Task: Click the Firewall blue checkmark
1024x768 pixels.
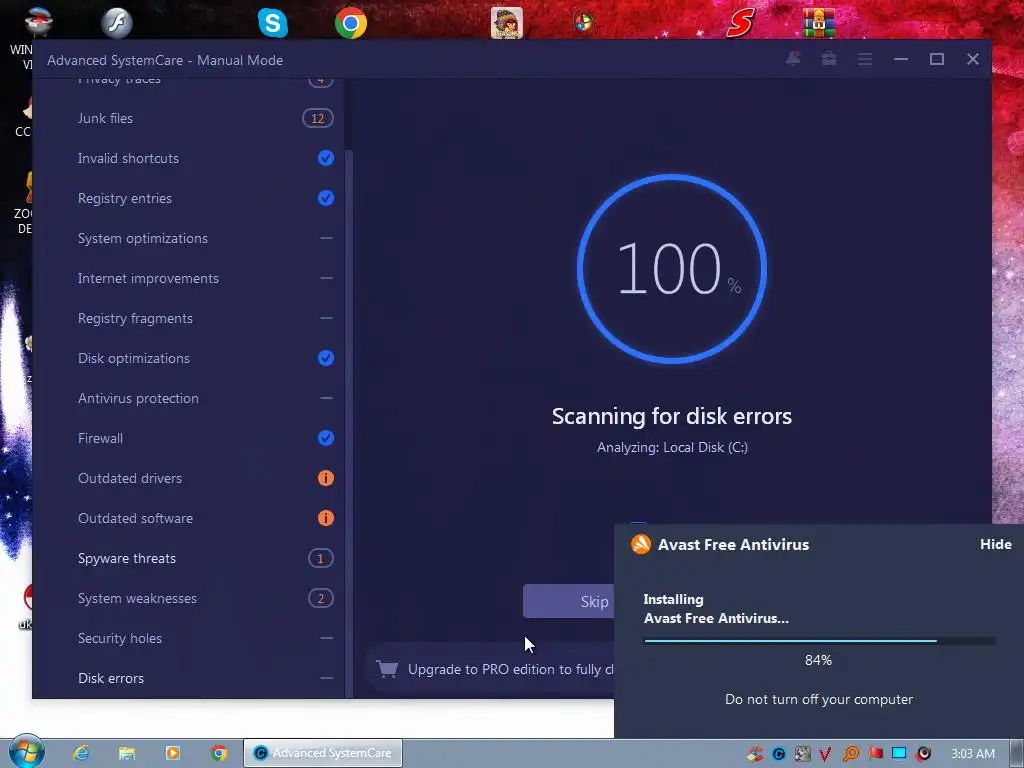Action: (x=325, y=438)
